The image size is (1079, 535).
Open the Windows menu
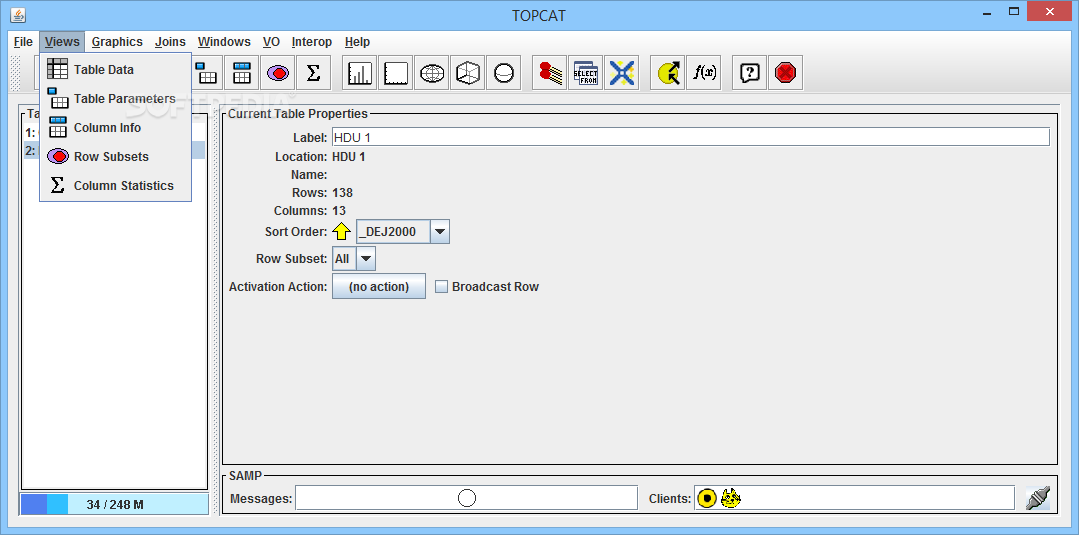(x=224, y=42)
